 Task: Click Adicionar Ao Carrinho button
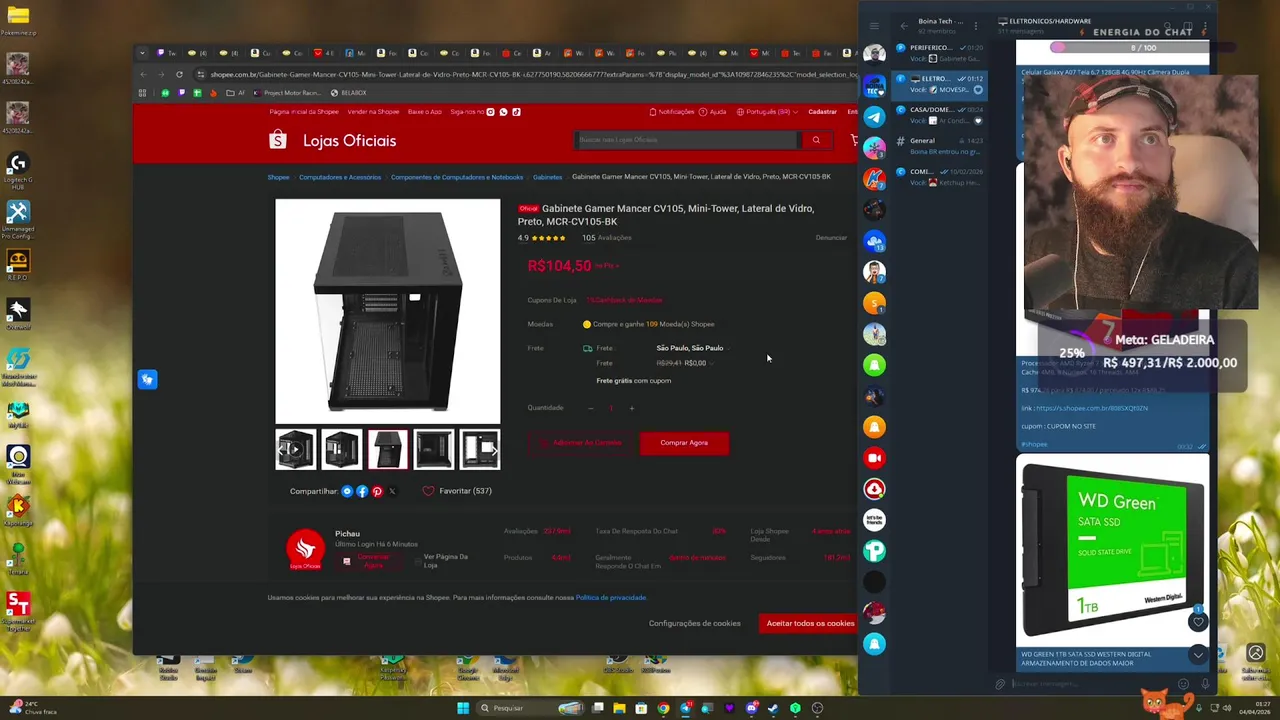(582, 443)
